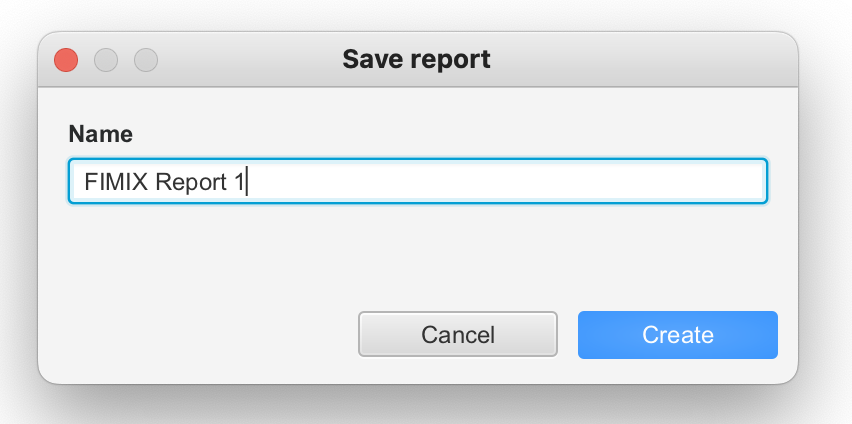Click blank area inside the Name field
This screenshot has width=852, height=424.
tap(500, 182)
